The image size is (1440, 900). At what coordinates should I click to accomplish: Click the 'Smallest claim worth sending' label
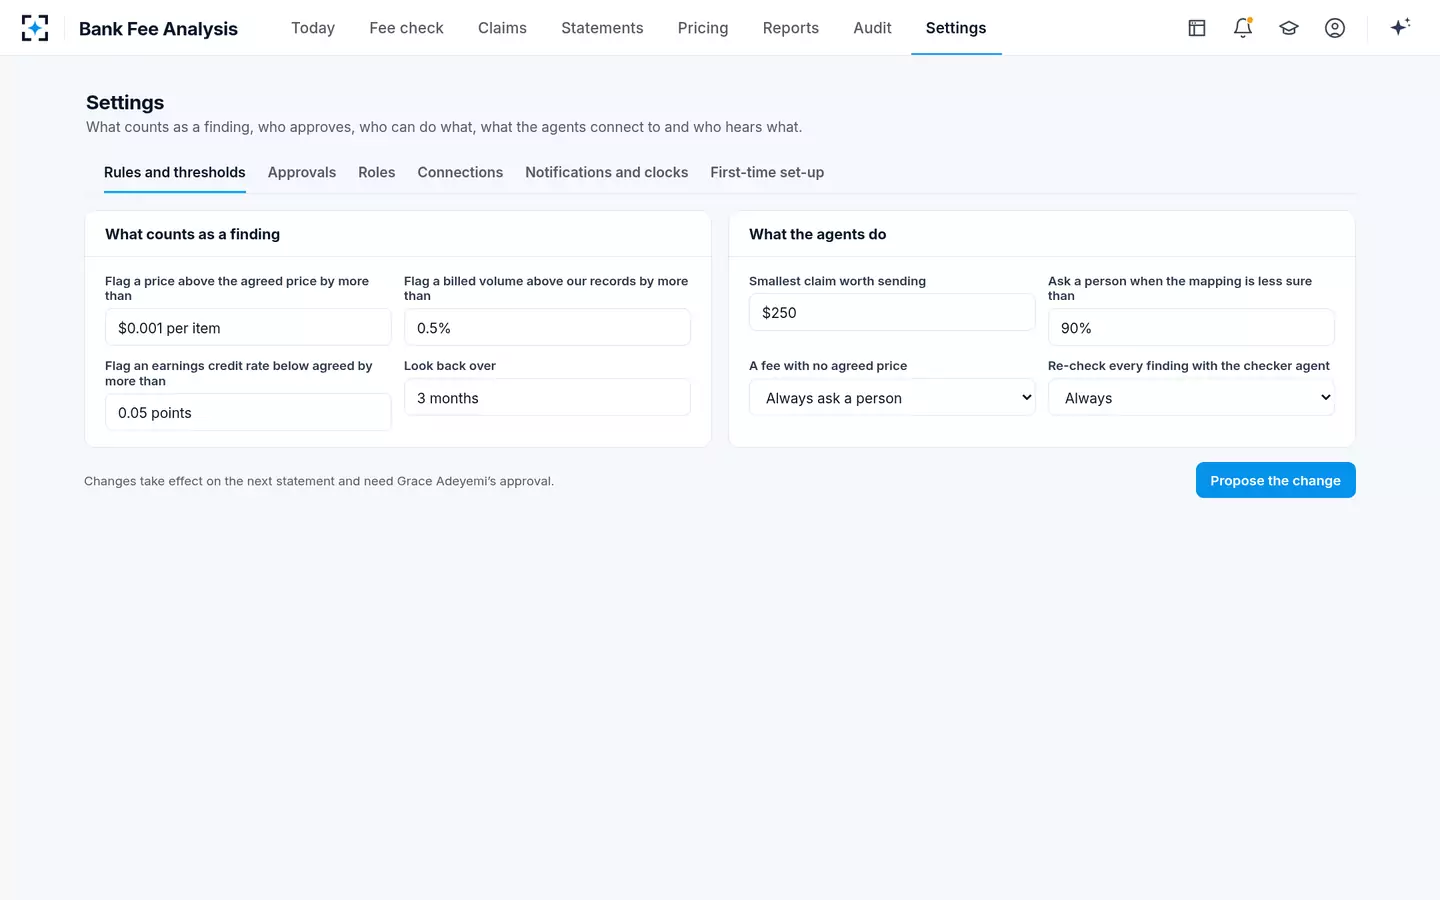838,281
